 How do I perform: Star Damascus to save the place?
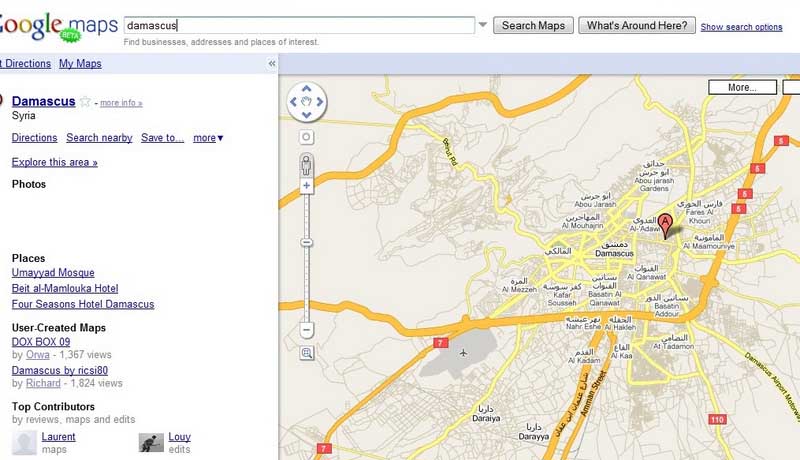[85, 102]
